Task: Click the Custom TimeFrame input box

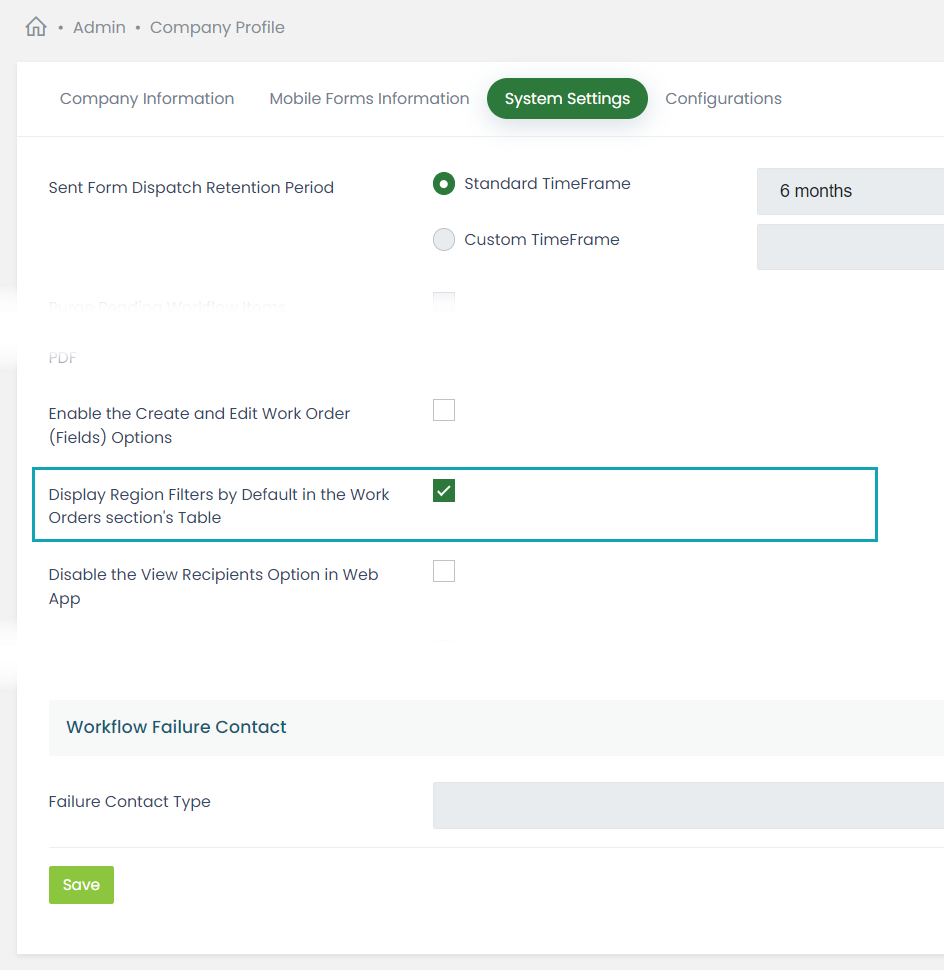Action: point(850,247)
